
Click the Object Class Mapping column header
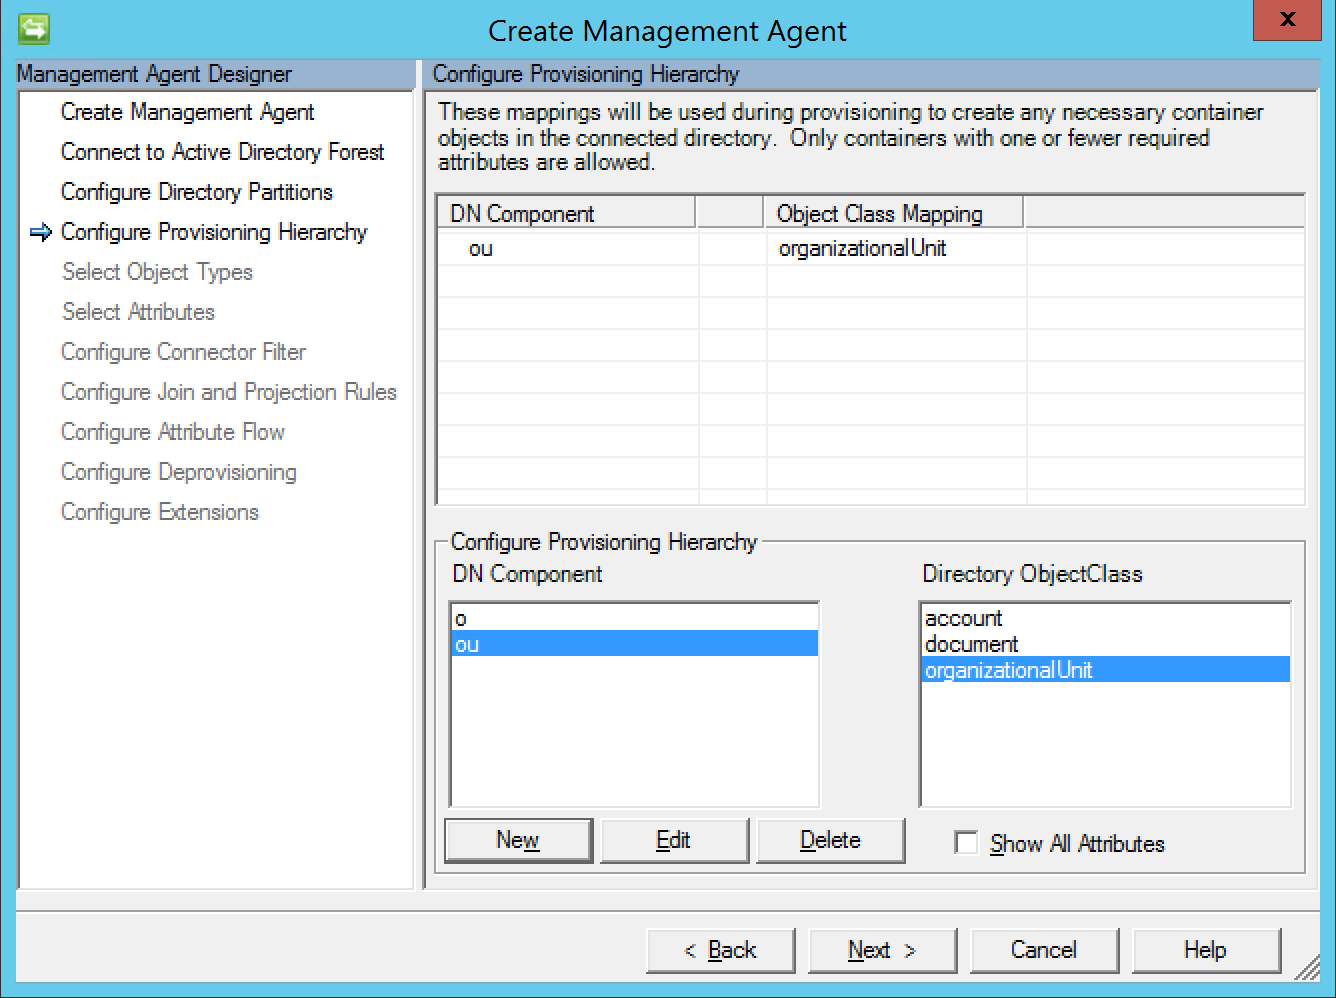pyautogui.click(x=894, y=213)
